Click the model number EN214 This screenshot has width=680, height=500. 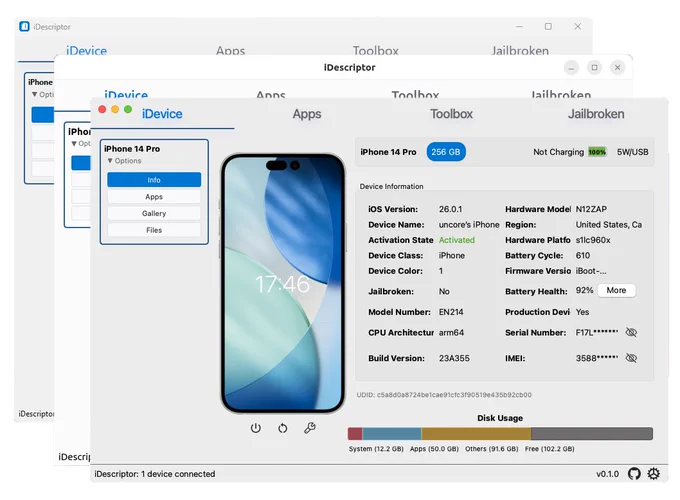pos(451,312)
